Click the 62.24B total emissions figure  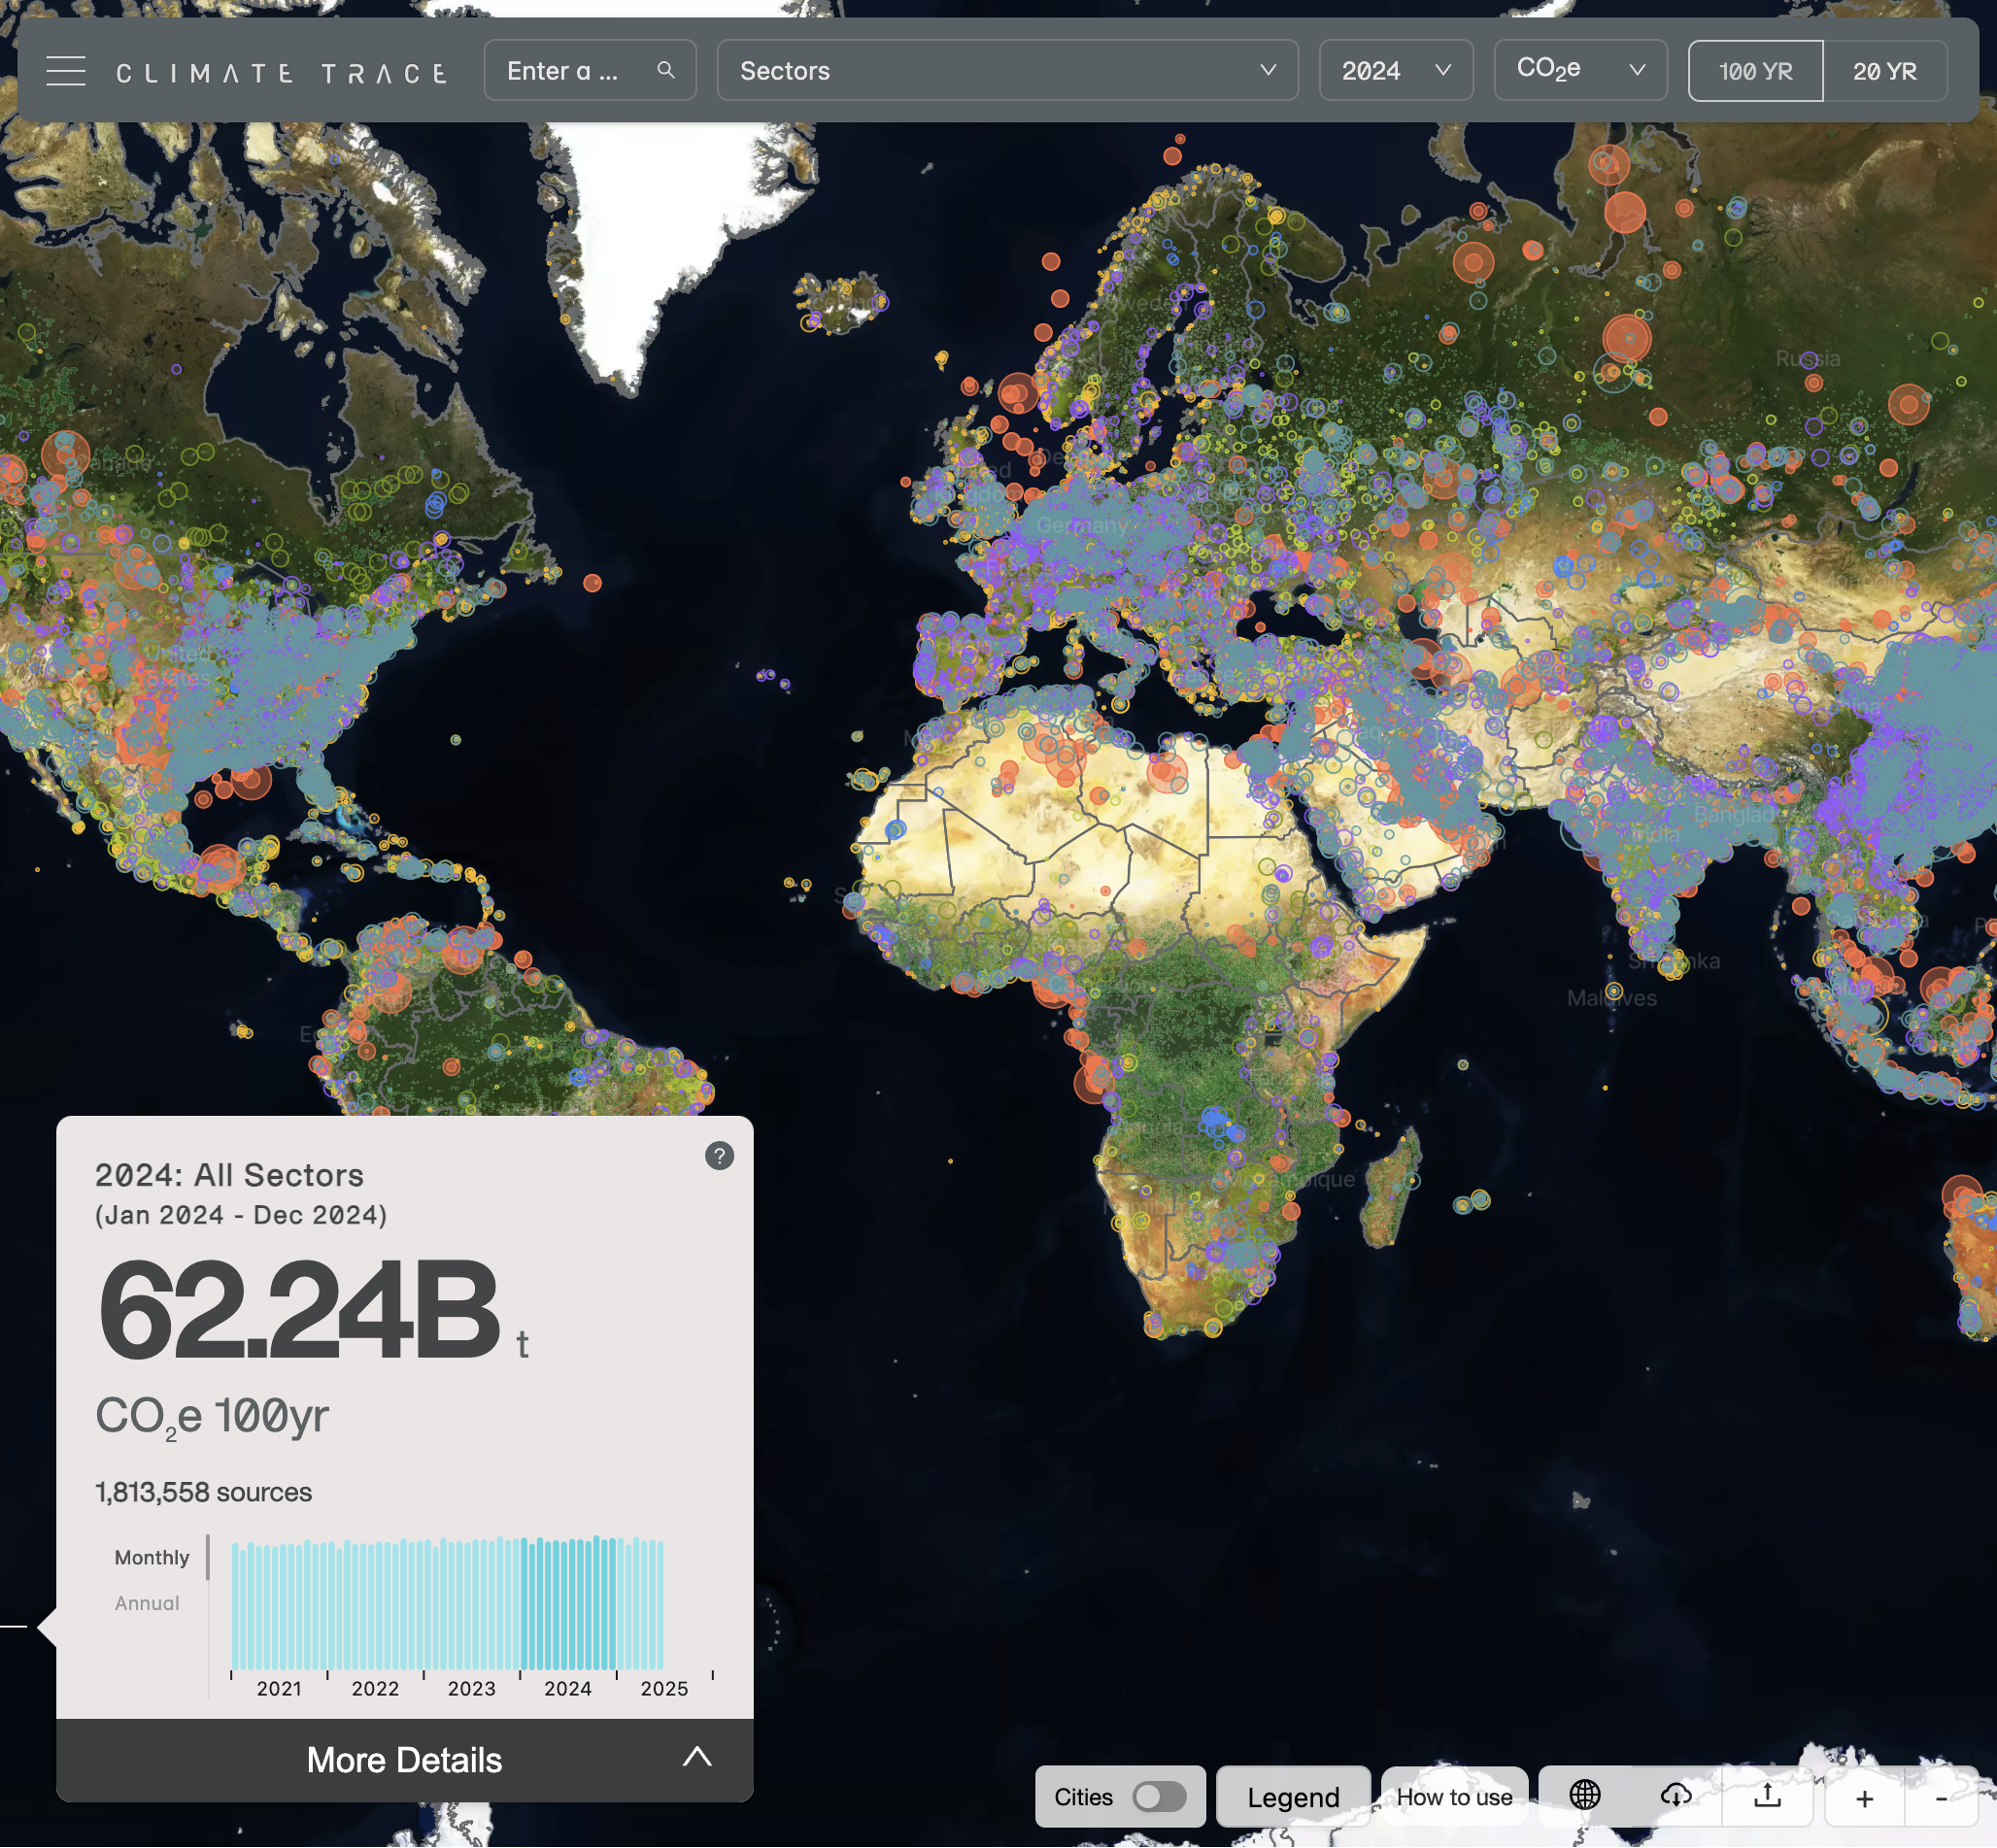coord(298,1310)
